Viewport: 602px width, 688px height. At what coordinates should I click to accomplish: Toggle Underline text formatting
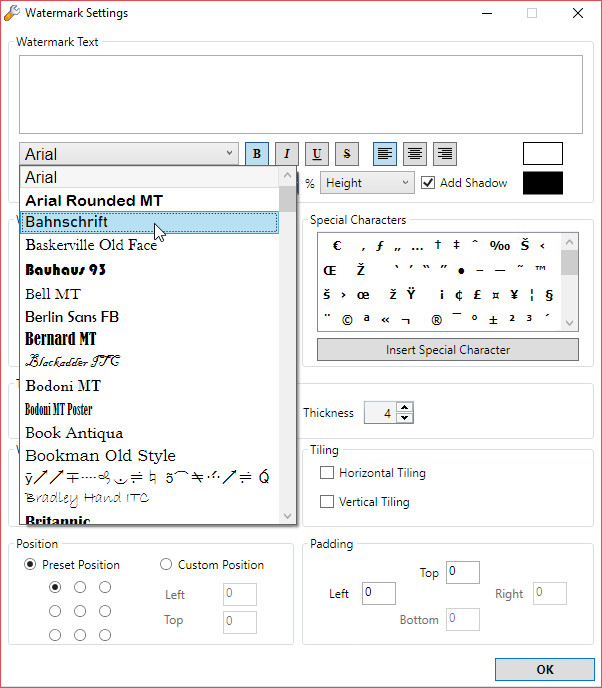pos(316,153)
